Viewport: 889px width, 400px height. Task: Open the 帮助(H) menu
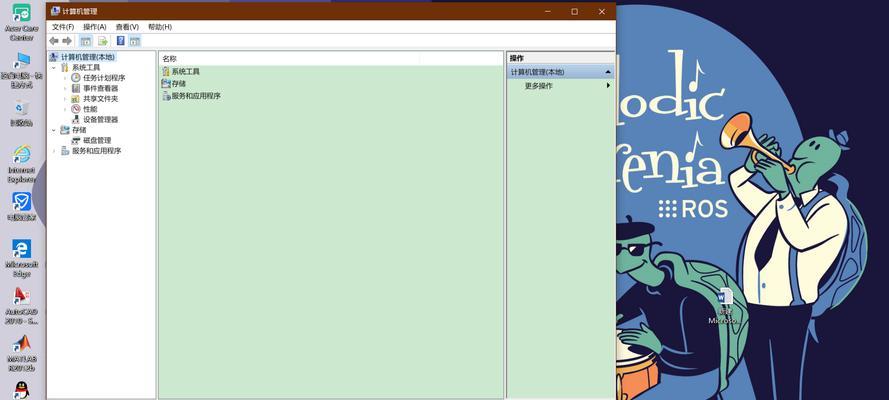tap(160, 27)
